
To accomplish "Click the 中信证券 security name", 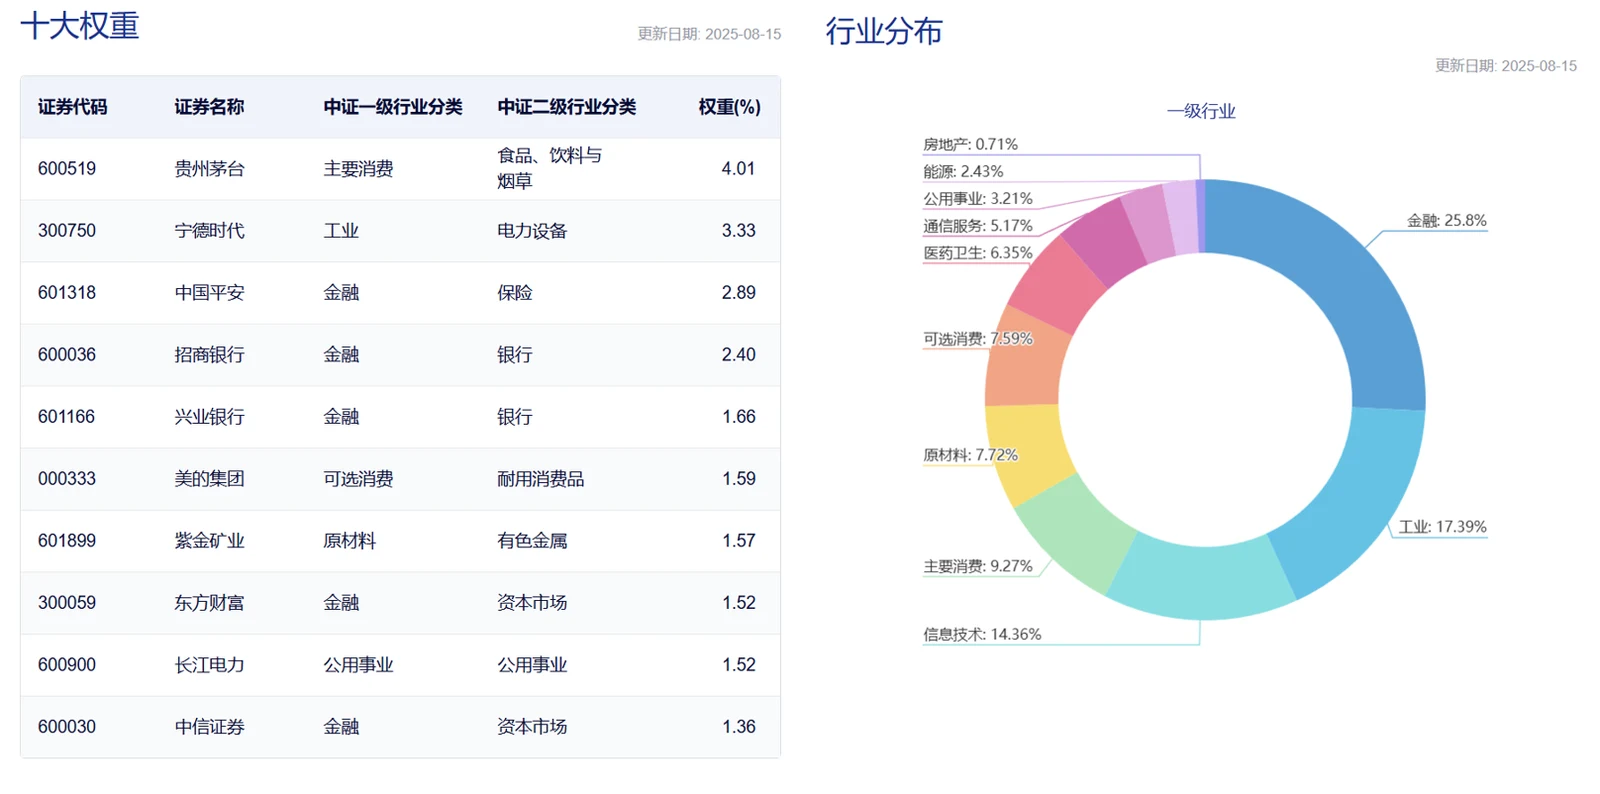I will [209, 727].
